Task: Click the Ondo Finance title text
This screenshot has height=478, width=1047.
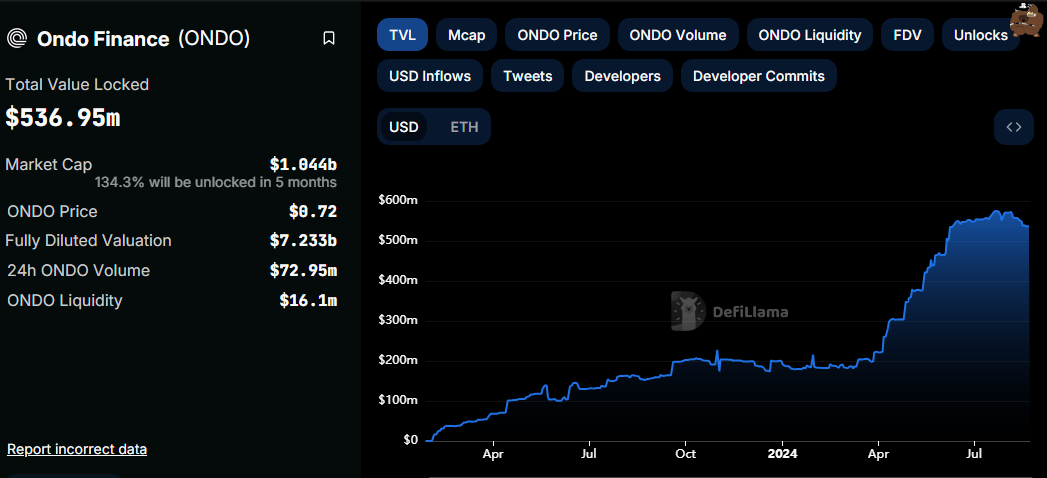Action: [x=103, y=39]
